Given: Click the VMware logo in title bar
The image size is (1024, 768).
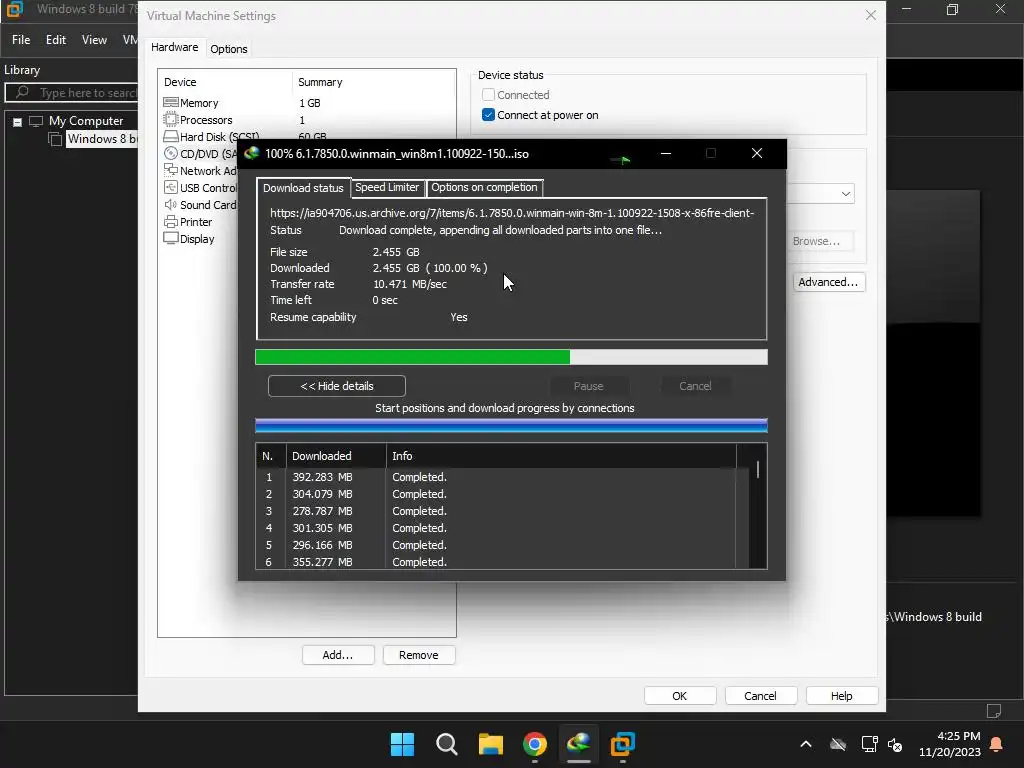Looking at the screenshot, I should [x=15, y=9].
